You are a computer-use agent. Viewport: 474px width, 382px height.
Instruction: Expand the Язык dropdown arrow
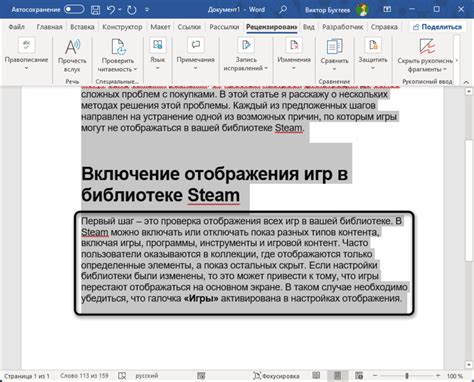(157, 68)
